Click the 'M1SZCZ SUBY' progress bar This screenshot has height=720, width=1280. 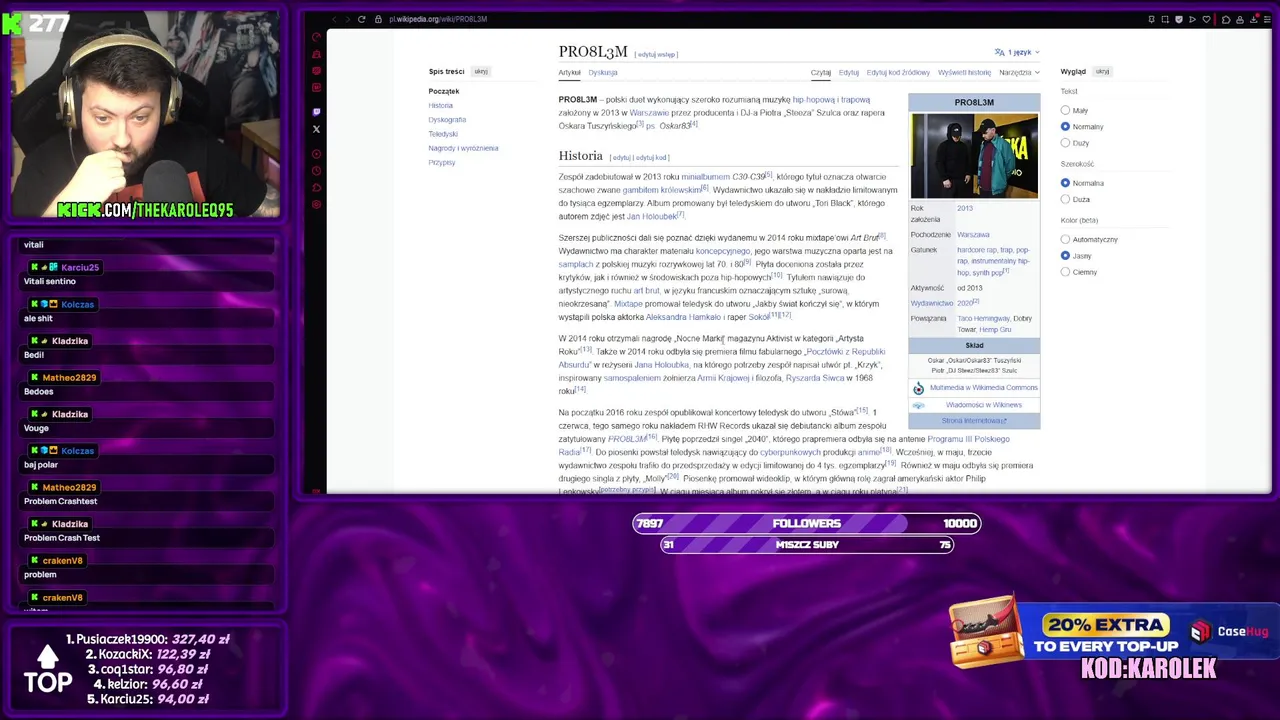pyautogui.click(x=806, y=545)
